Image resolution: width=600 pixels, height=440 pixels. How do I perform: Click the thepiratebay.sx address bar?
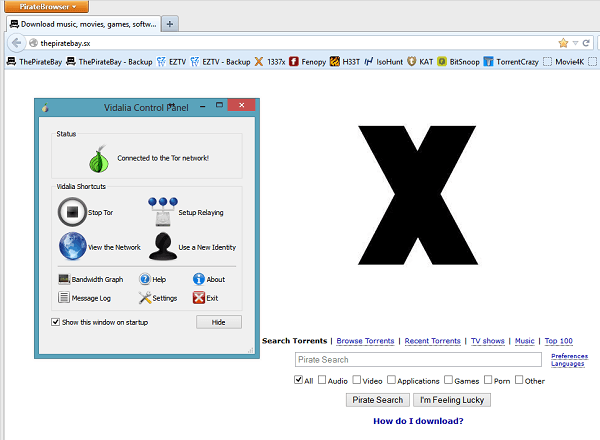pos(291,43)
